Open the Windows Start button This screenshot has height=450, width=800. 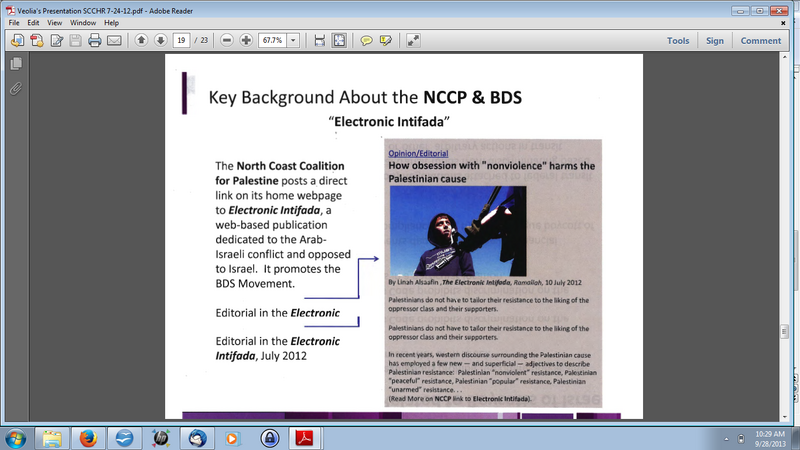(x=15, y=438)
